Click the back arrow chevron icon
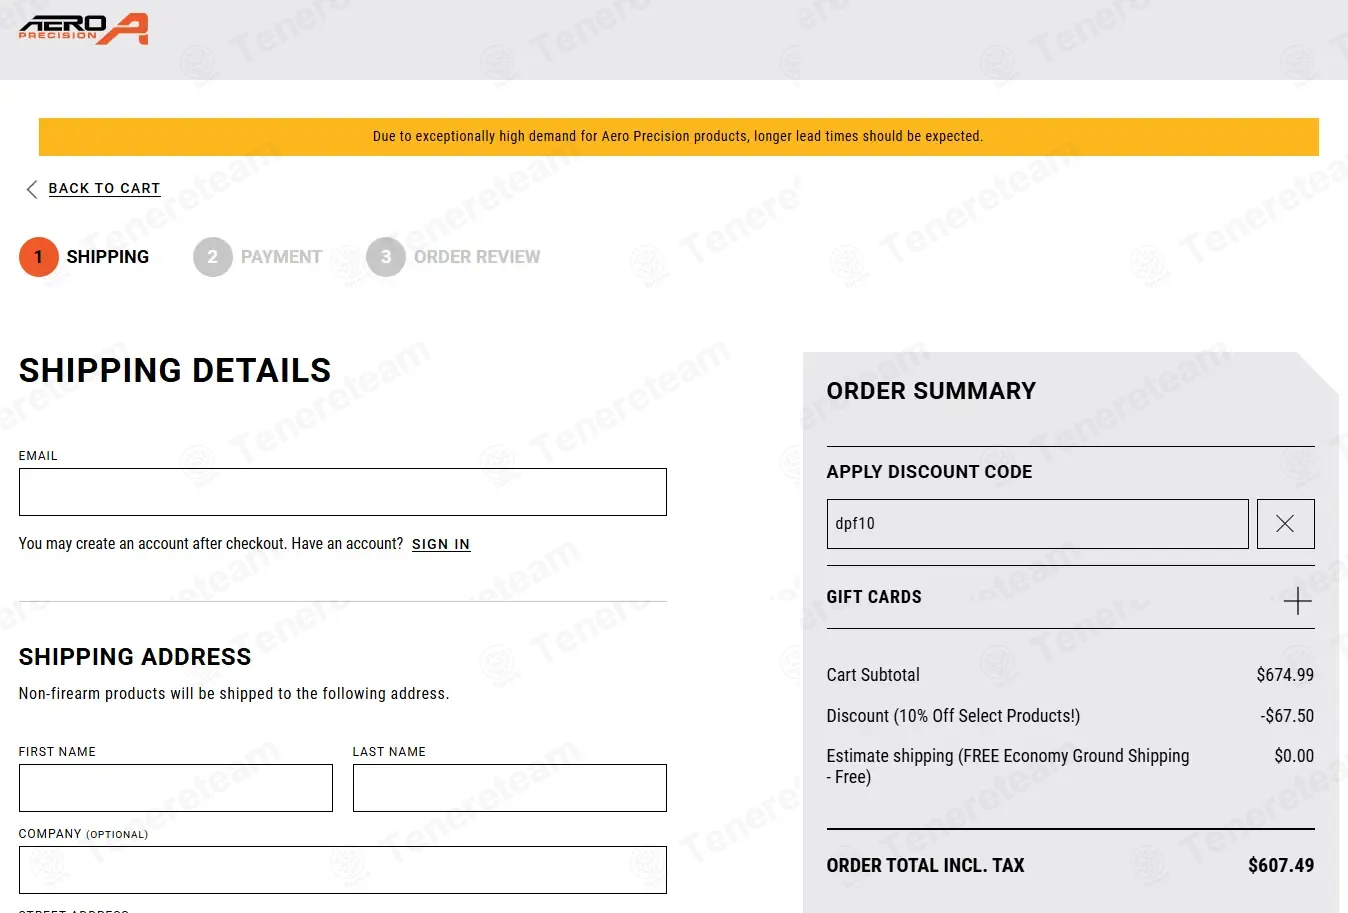1348x913 pixels. tap(32, 189)
